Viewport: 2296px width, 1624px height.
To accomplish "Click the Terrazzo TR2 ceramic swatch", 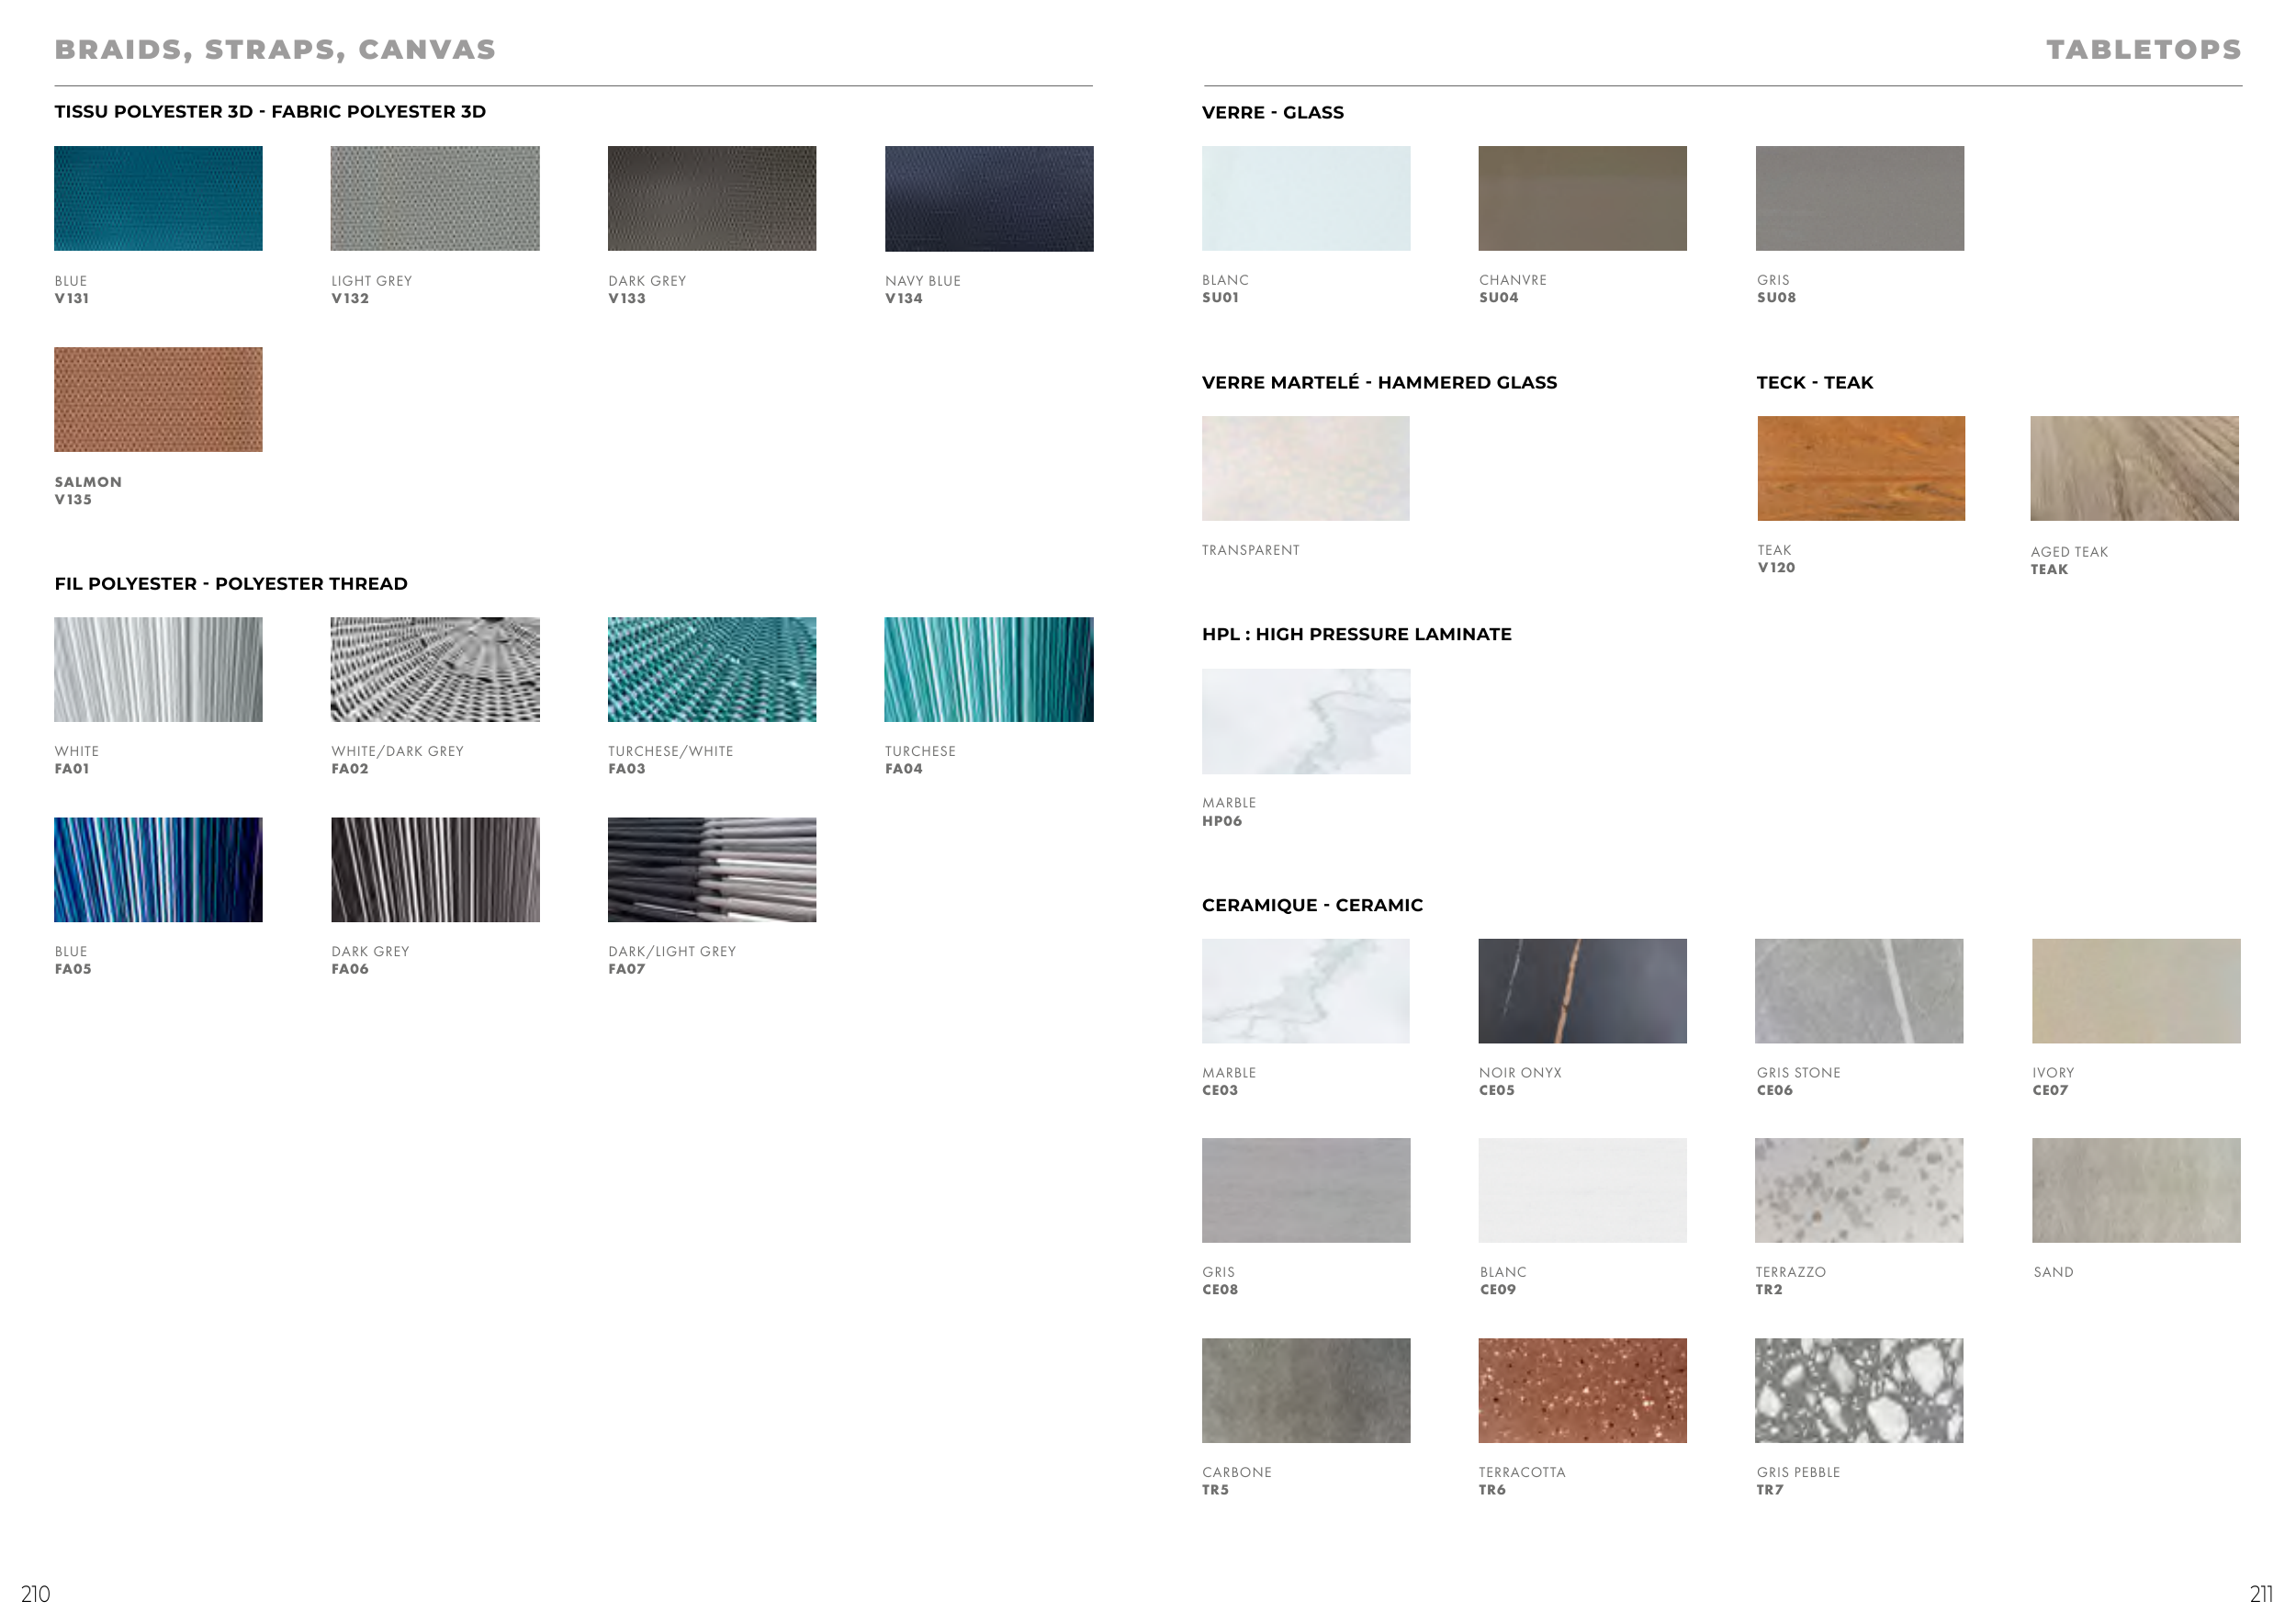I will (1858, 1190).
